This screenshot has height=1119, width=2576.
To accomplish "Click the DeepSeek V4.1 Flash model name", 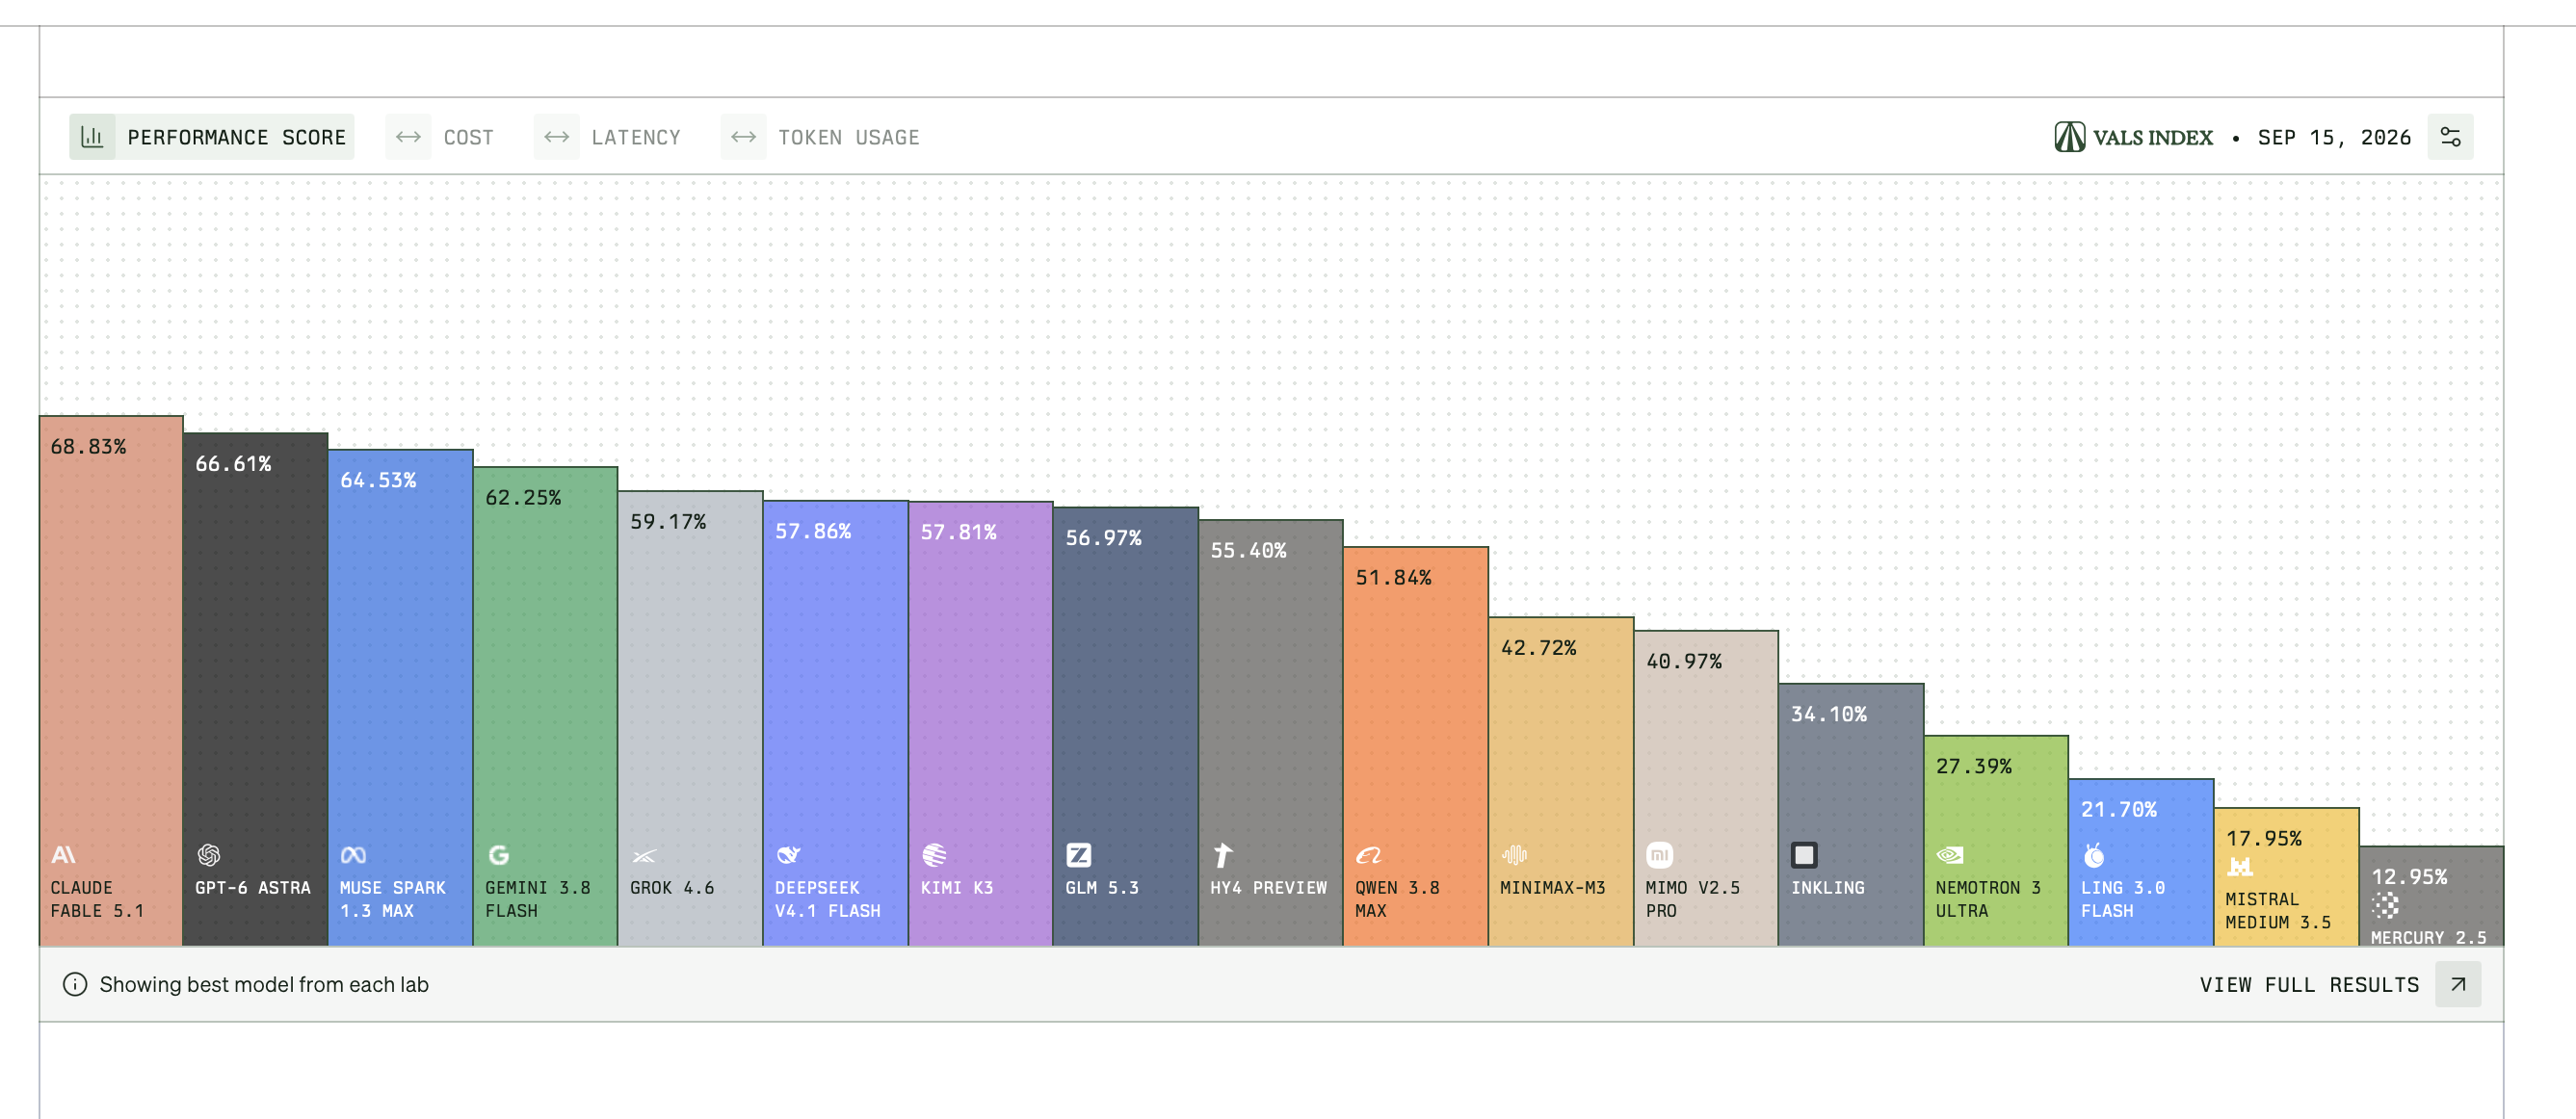I will tap(828, 899).
